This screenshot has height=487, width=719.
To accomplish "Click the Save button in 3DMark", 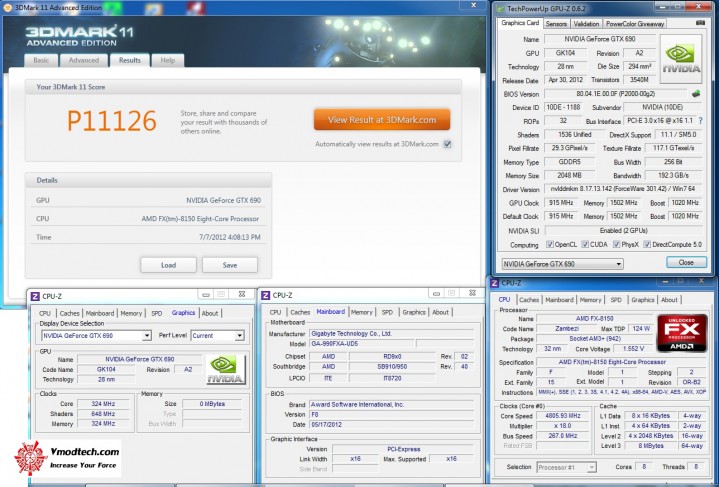I will pos(230,265).
